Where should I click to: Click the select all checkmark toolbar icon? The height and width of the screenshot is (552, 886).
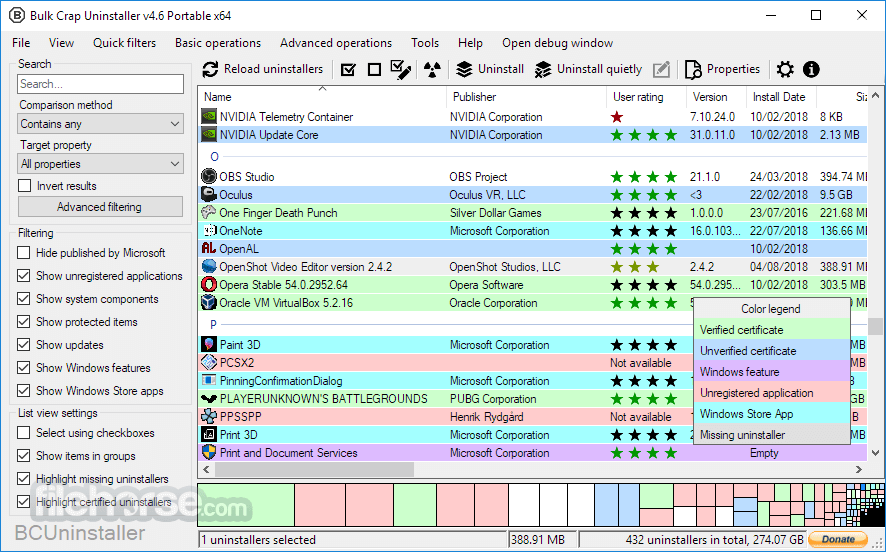(349, 69)
